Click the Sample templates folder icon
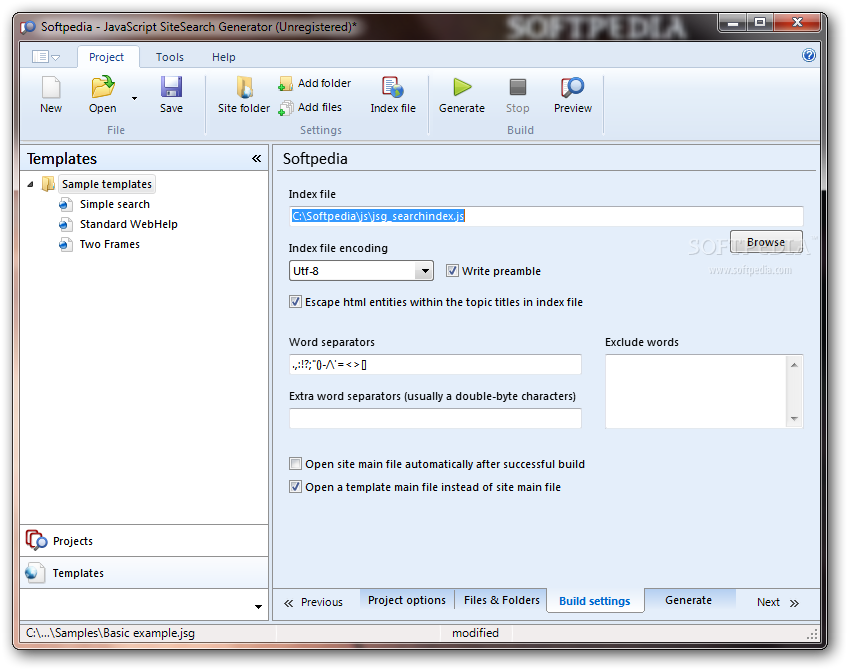The height and width of the screenshot is (670, 848). (48, 184)
